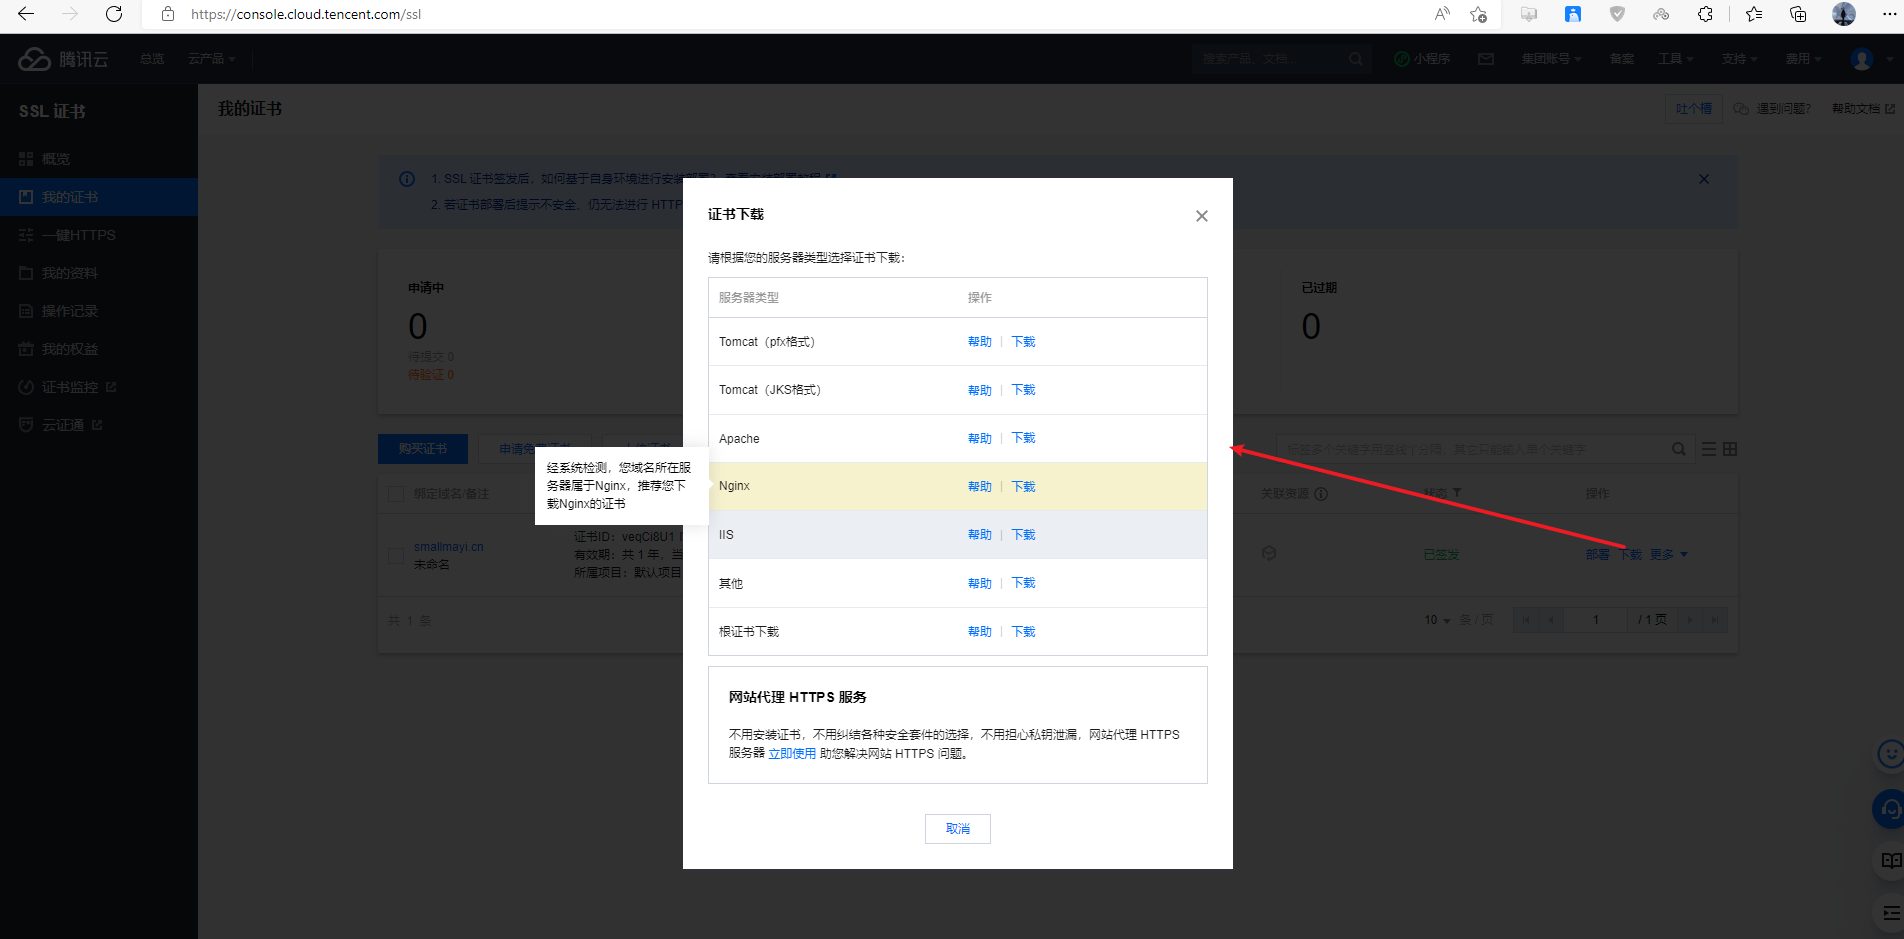This screenshot has height=939, width=1904.
Task: Refresh the browser page
Action: pyautogui.click(x=114, y=14)
